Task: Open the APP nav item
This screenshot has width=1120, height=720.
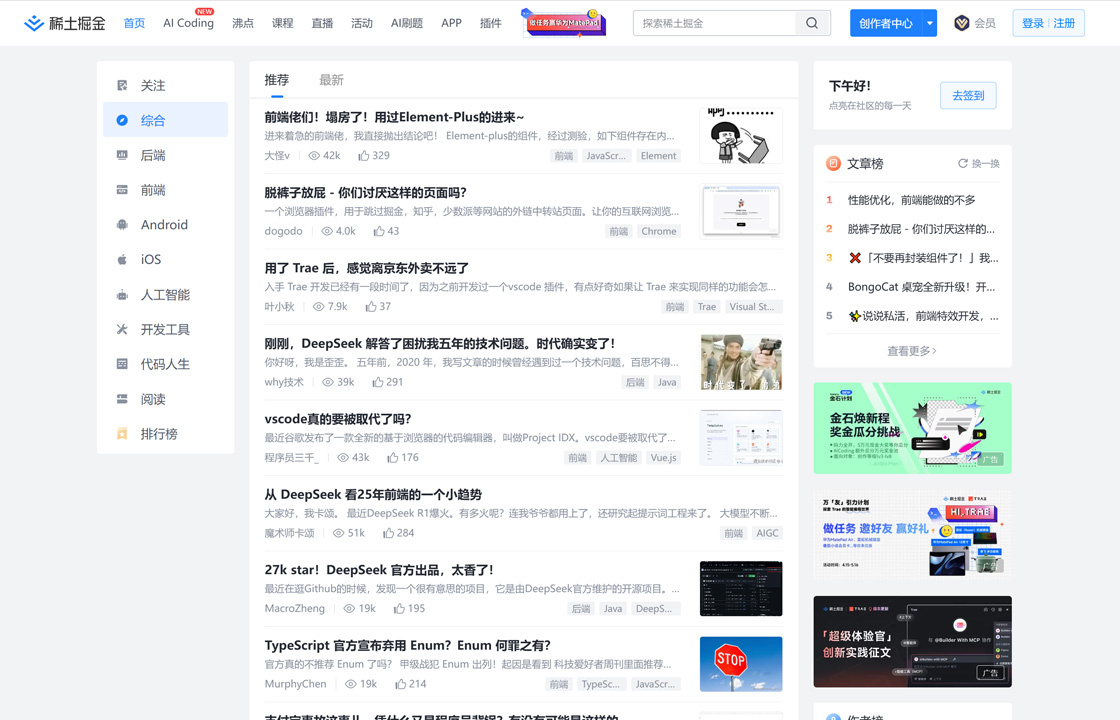Action: tap(451, 23)
